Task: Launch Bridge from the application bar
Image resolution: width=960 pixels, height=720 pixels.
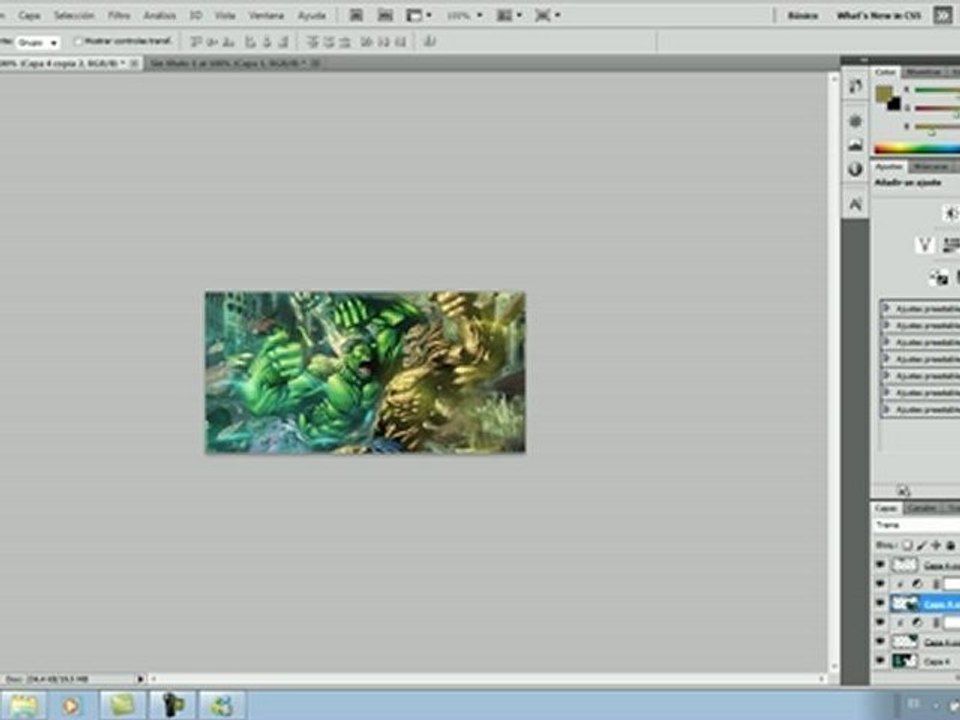Action: click(x=356, y=15)
